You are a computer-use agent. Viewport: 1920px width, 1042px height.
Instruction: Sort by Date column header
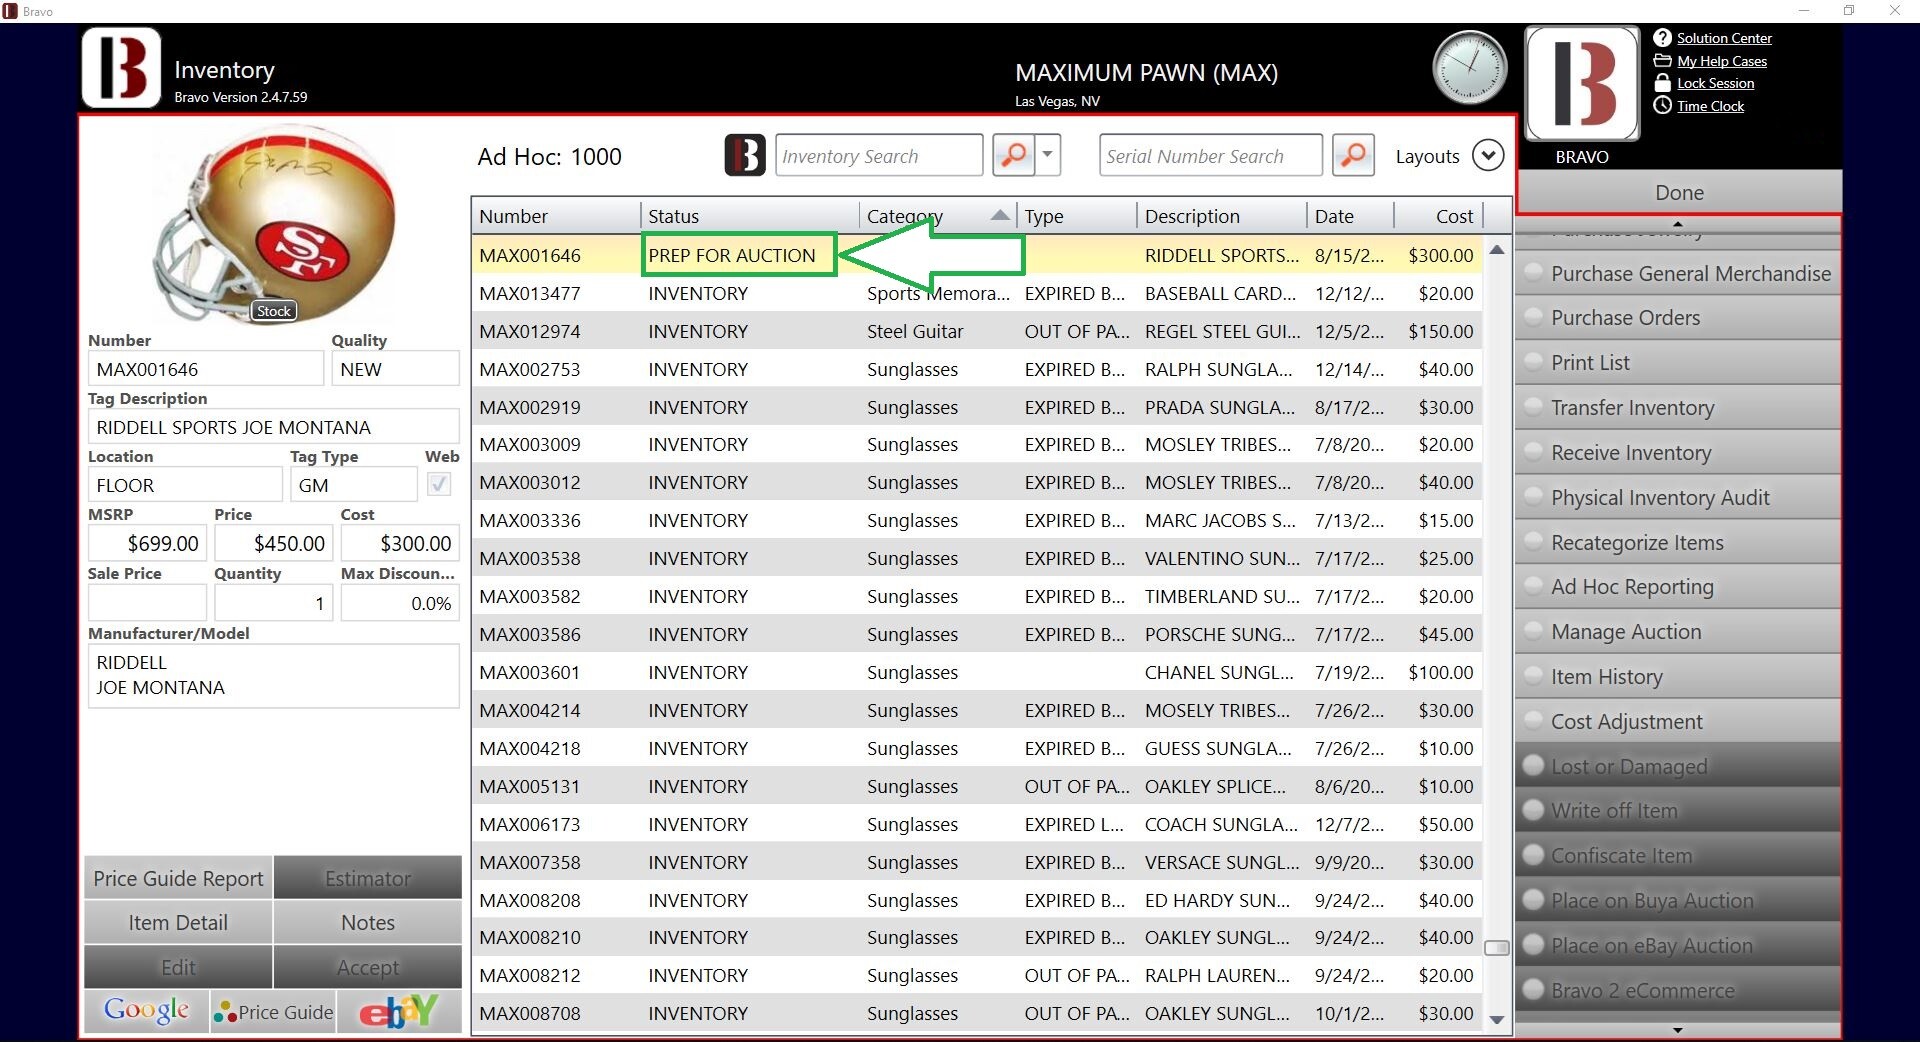click(x=1350, y=215)
